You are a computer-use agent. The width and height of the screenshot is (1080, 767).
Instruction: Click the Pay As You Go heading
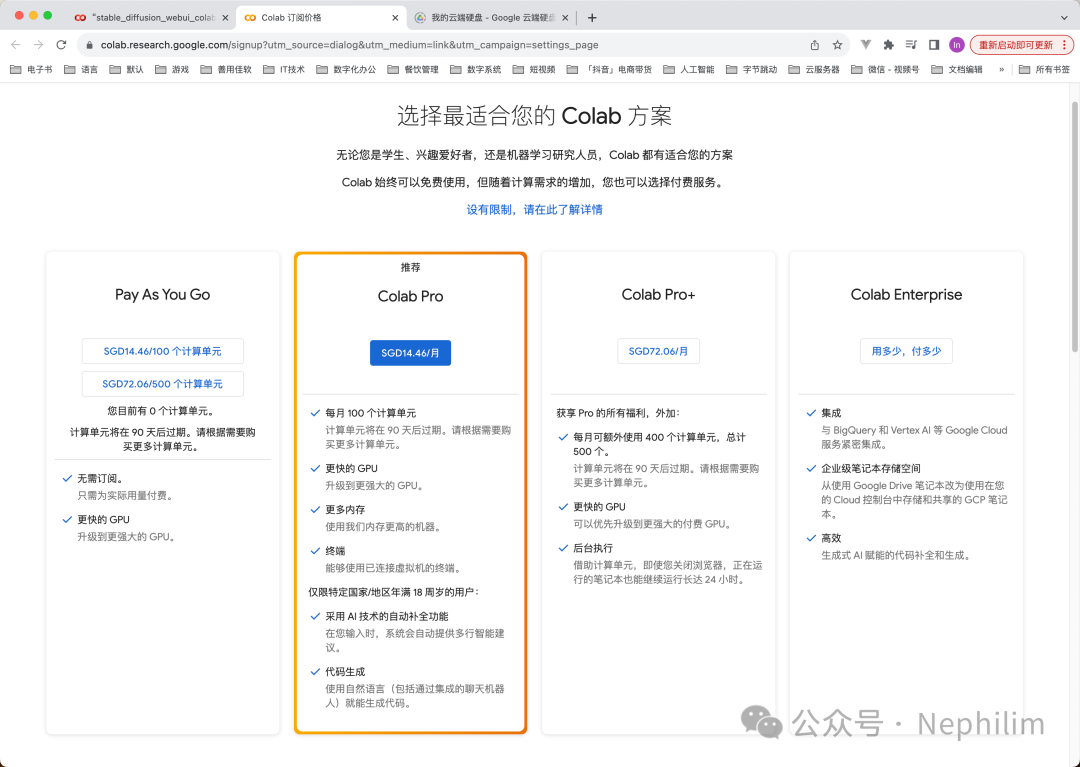pyautogui.click(x=163, y=295)
